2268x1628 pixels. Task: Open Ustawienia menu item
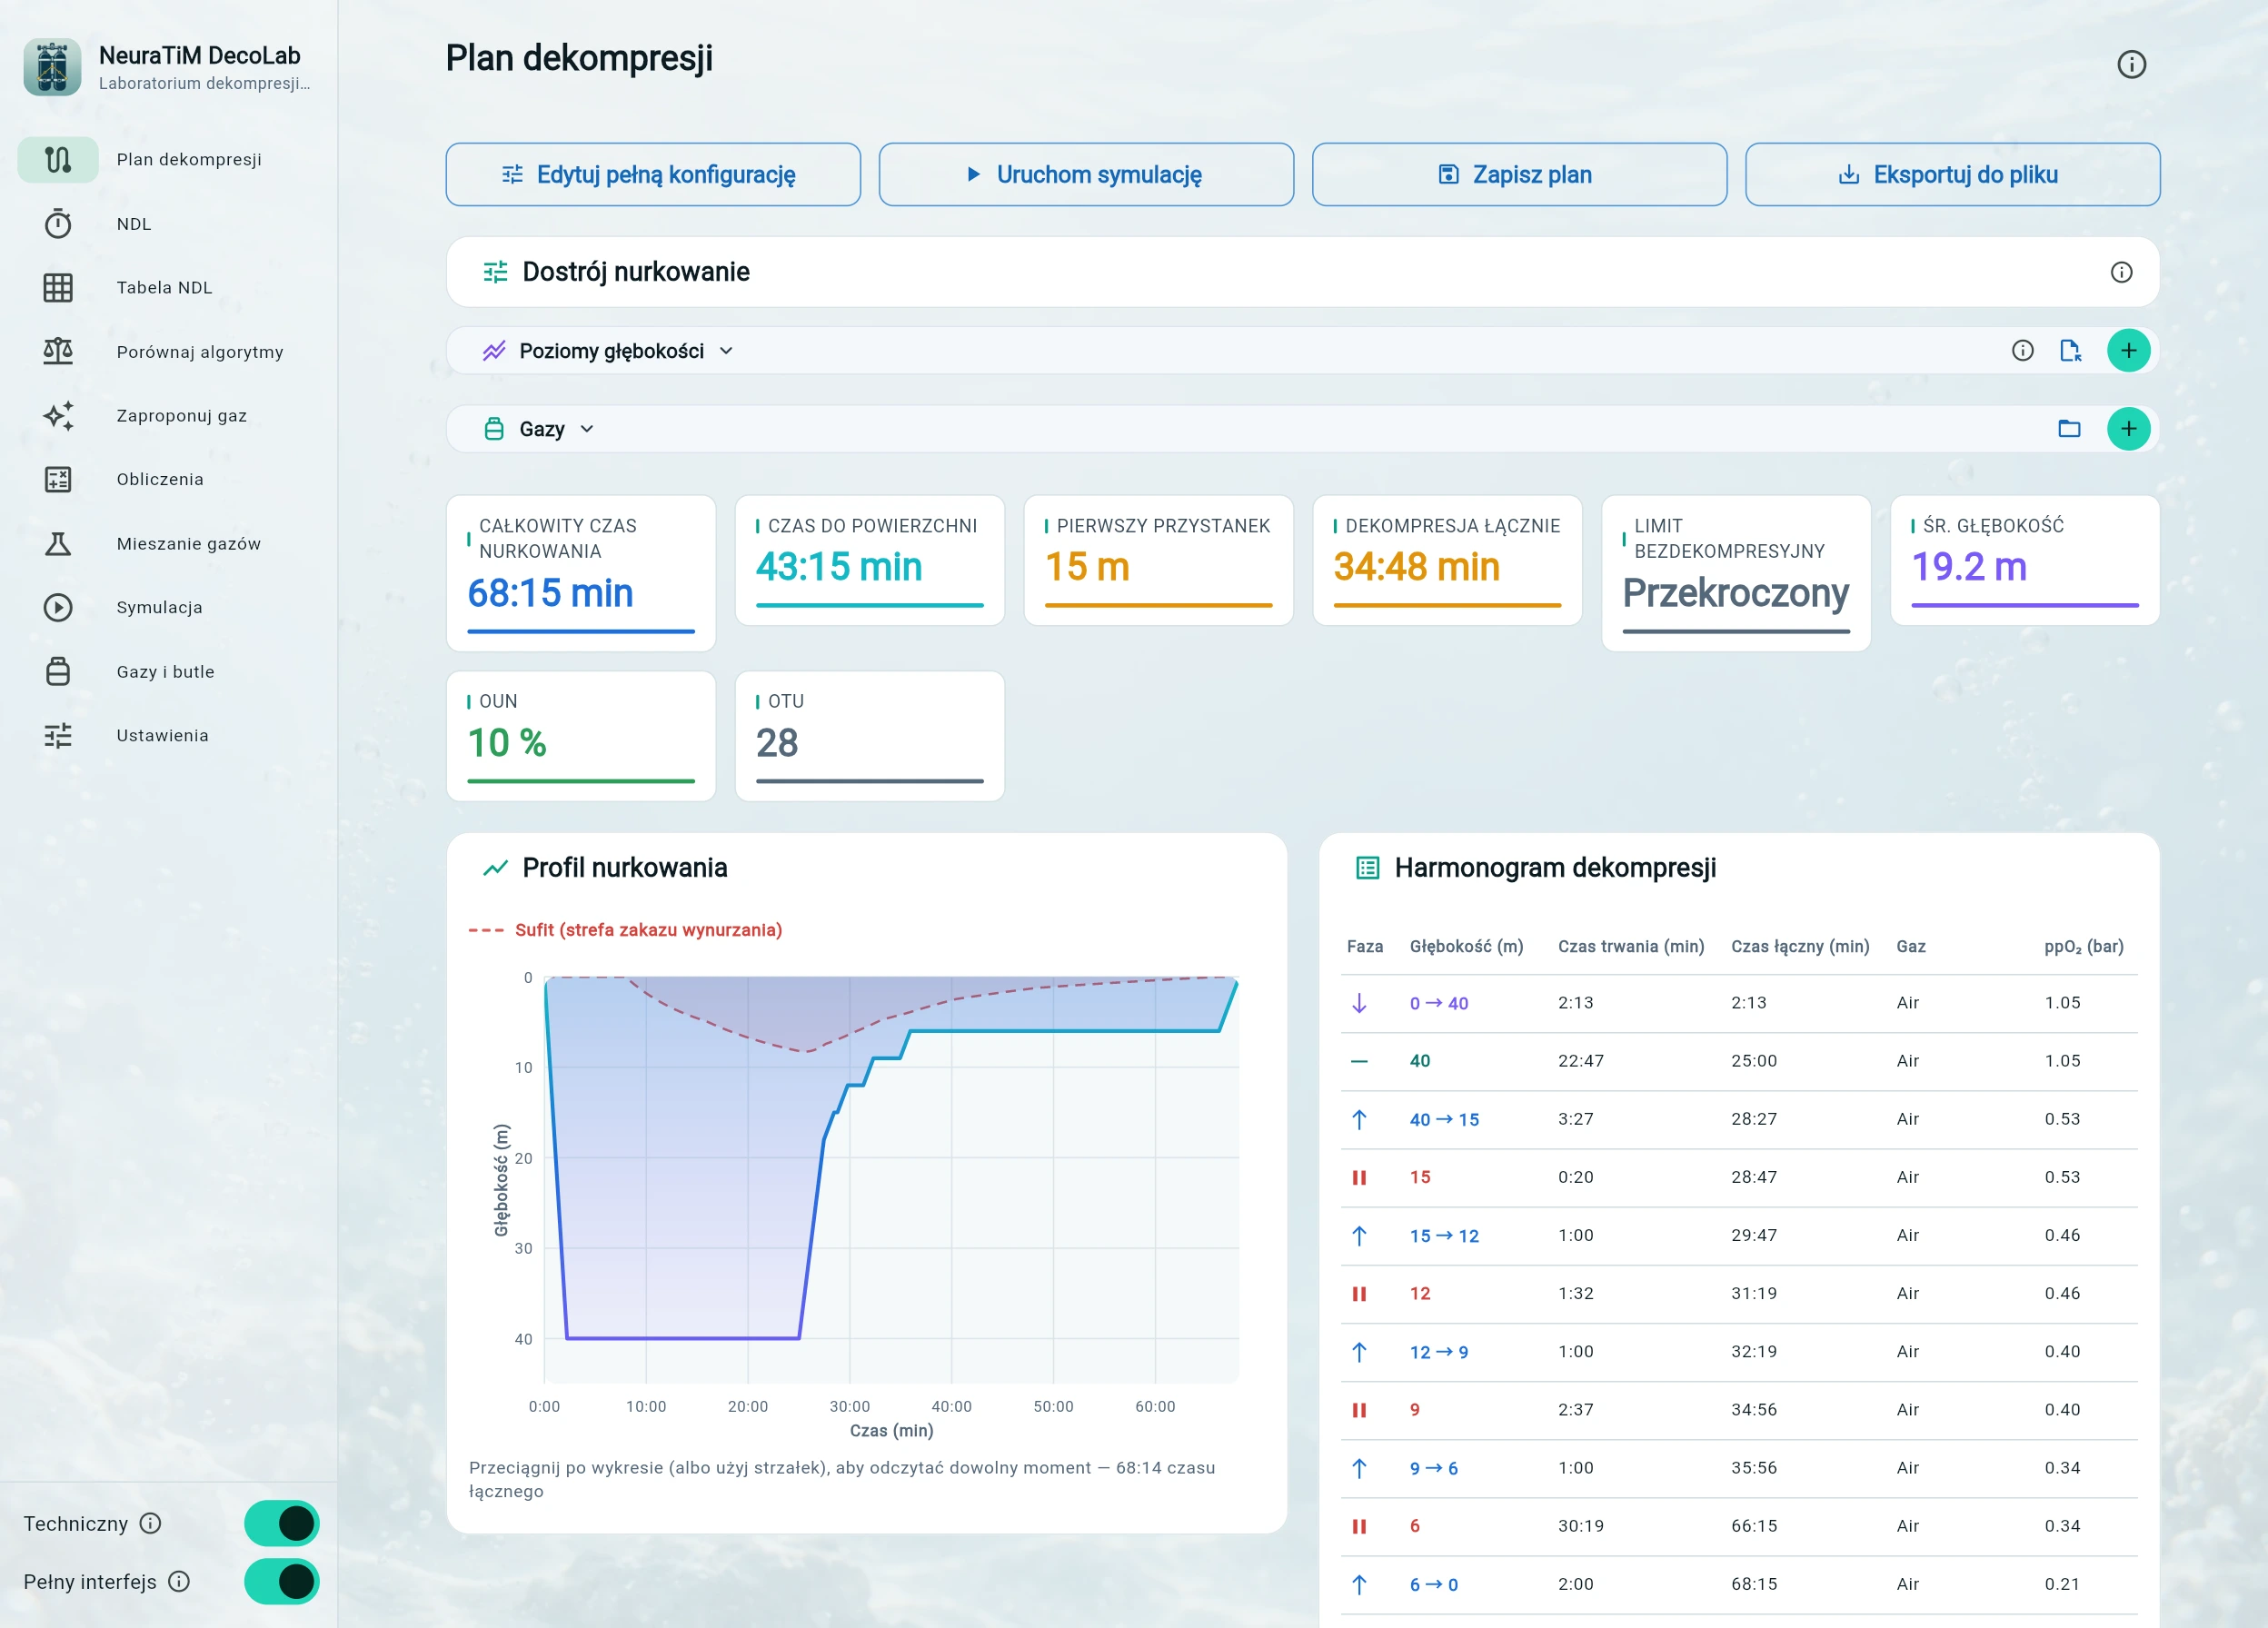coord(162,735)
